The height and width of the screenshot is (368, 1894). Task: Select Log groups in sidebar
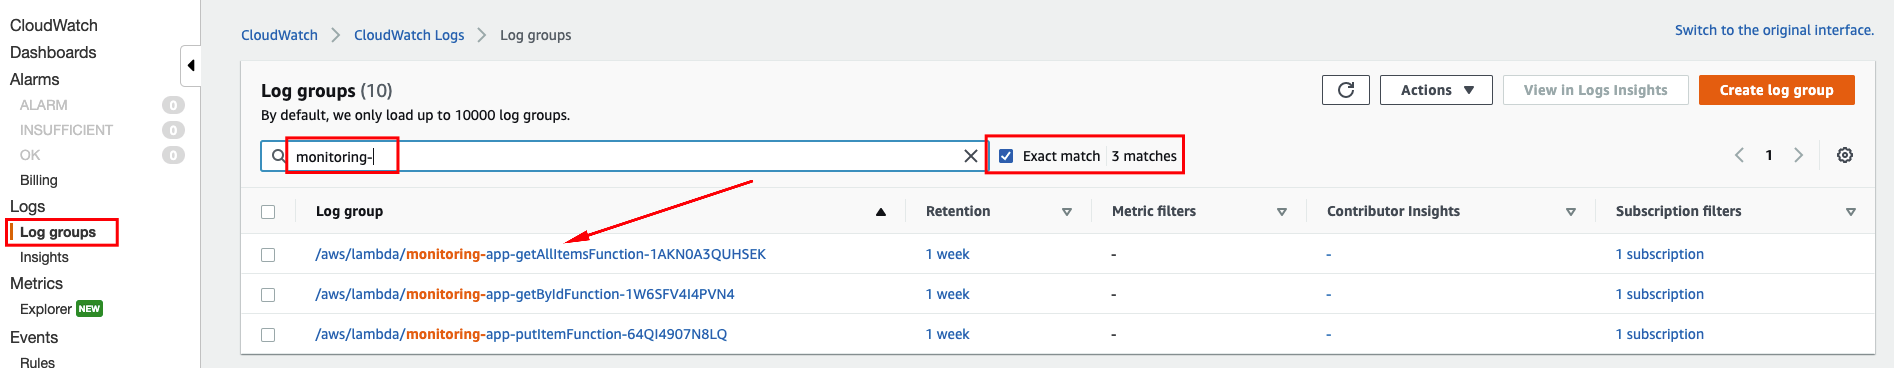(58, 232)
